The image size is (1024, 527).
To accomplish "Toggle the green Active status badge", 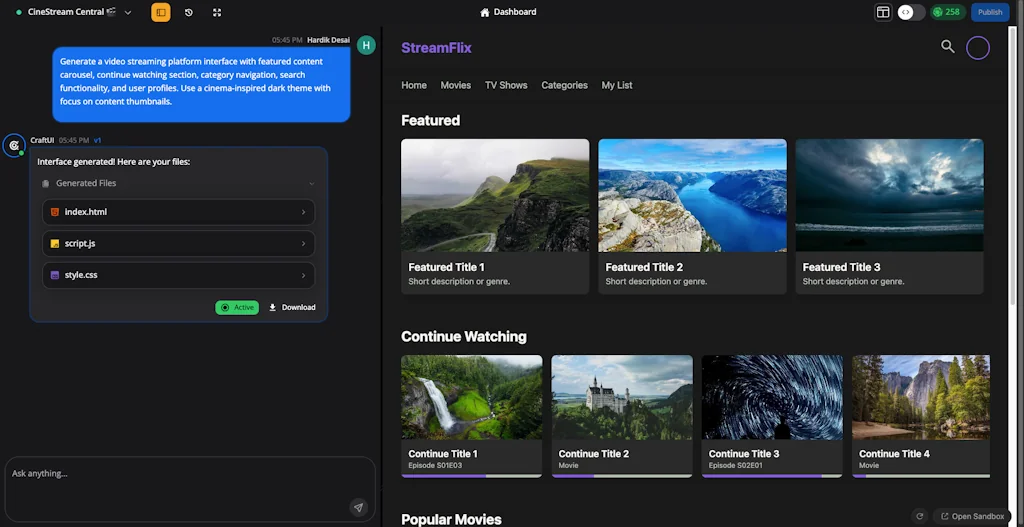I will pyautogui.click(x=237, y=307).
